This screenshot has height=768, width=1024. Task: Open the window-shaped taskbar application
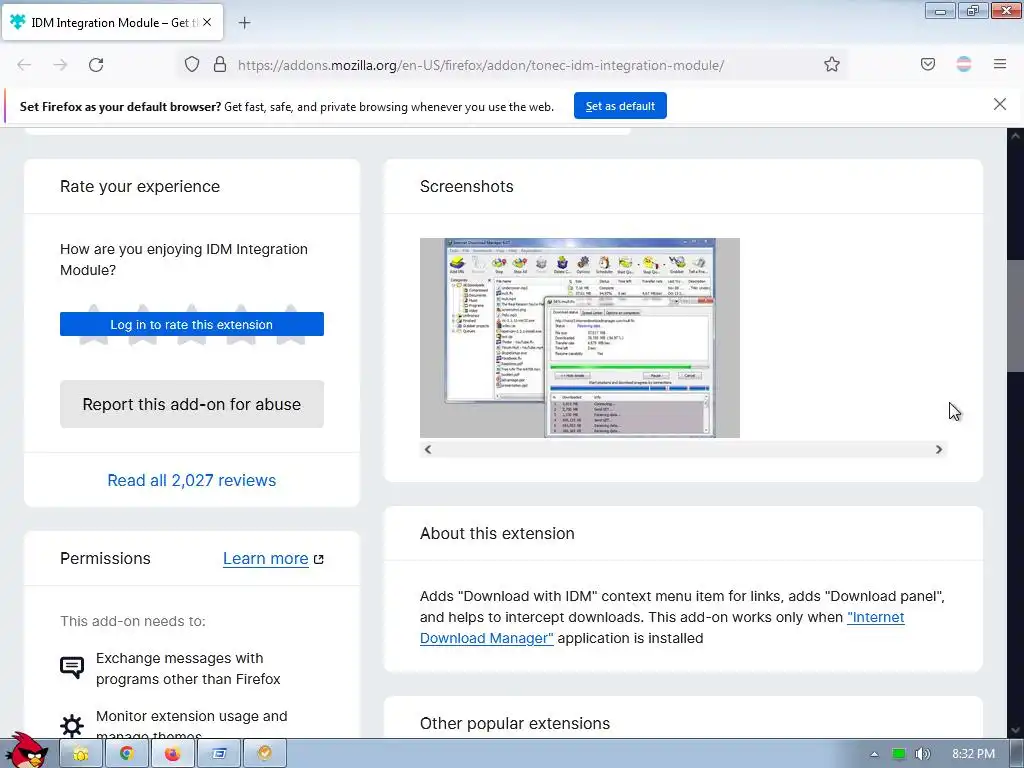tap(218, 754)
